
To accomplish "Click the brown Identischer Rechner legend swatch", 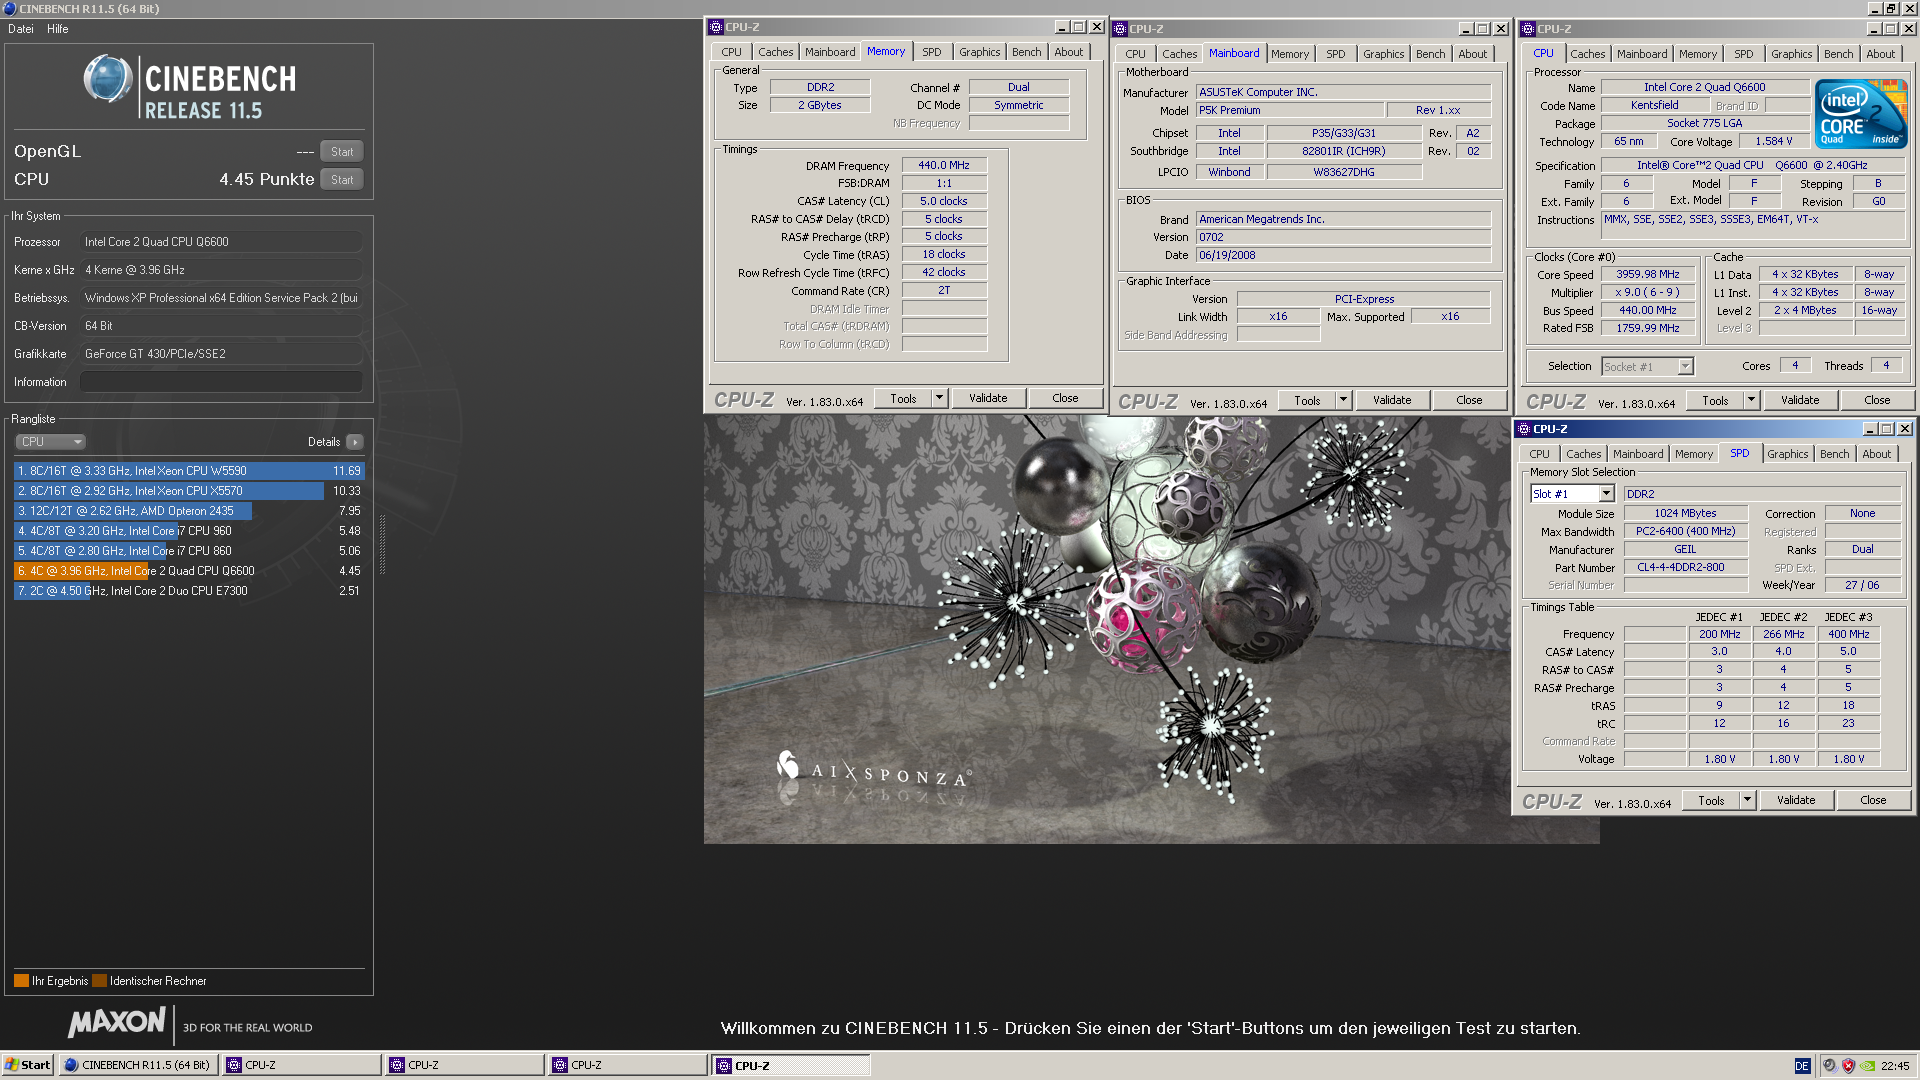I will tap(99, 981).
